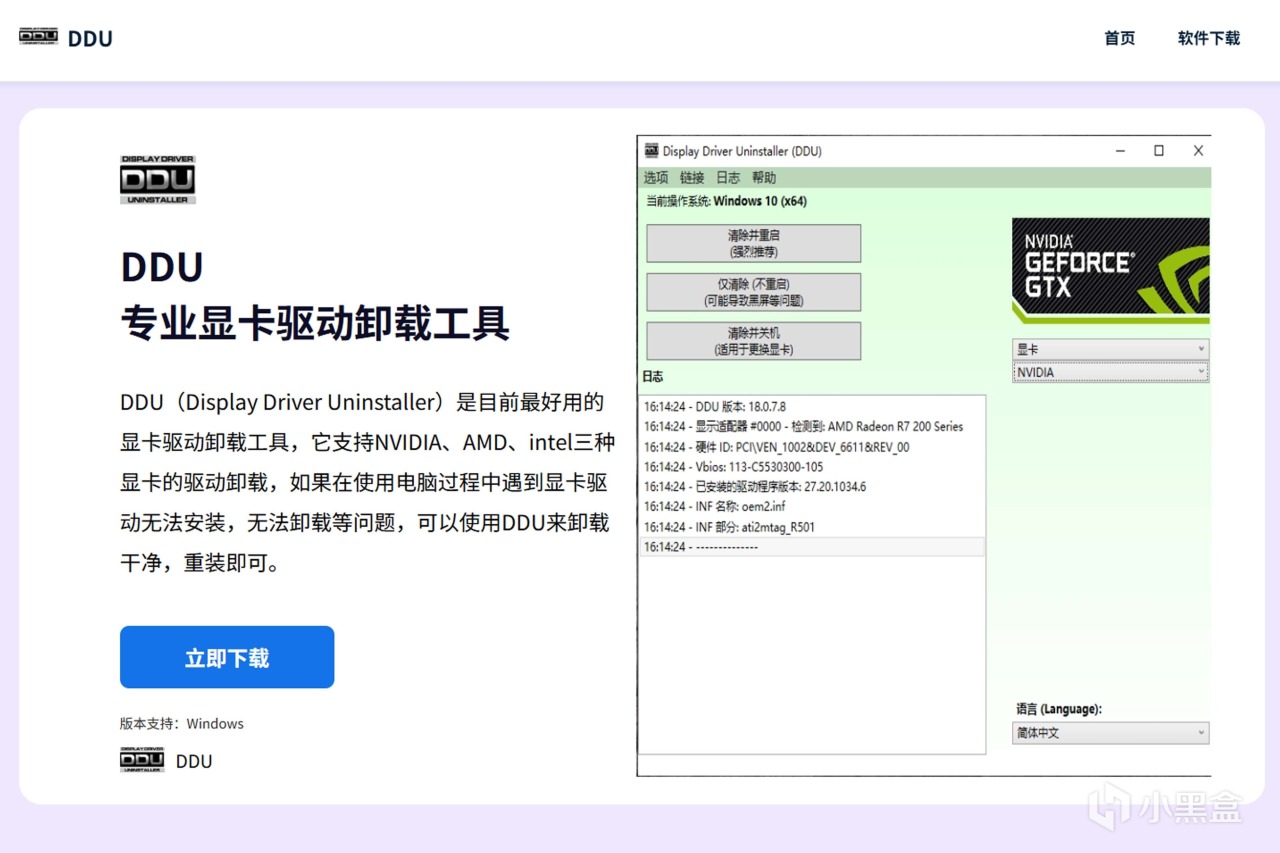Click the 当前操作系统: Windows 10 (x64) label
The width and height of the screenshot is (1280, 853).
726,201
